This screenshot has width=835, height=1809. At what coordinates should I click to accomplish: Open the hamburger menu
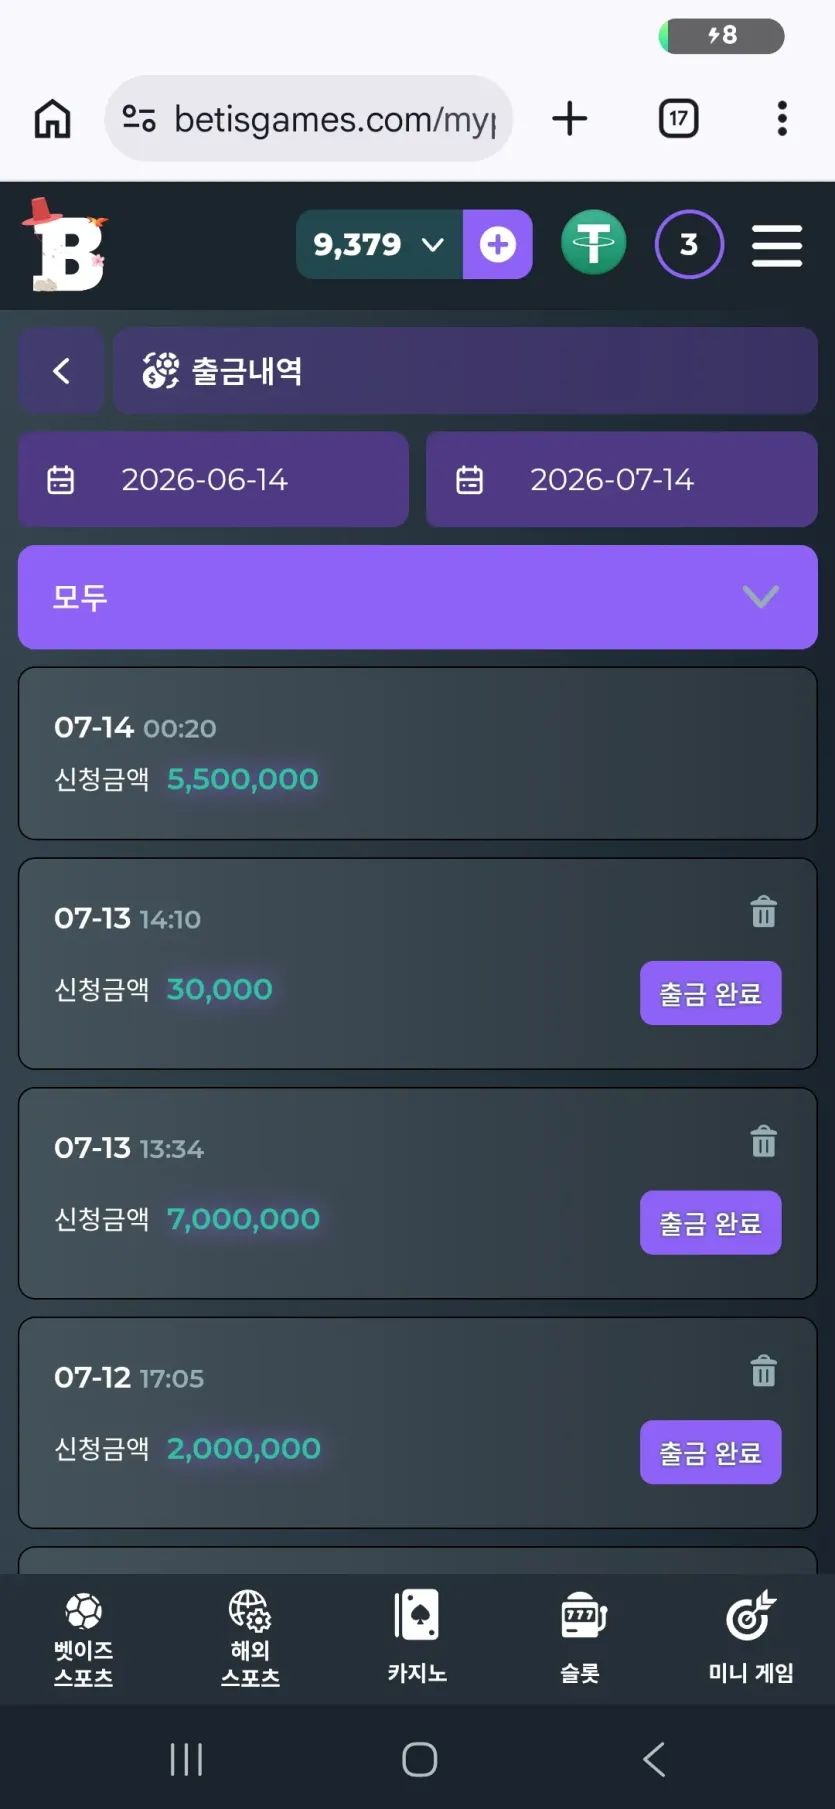pos(777,245)
